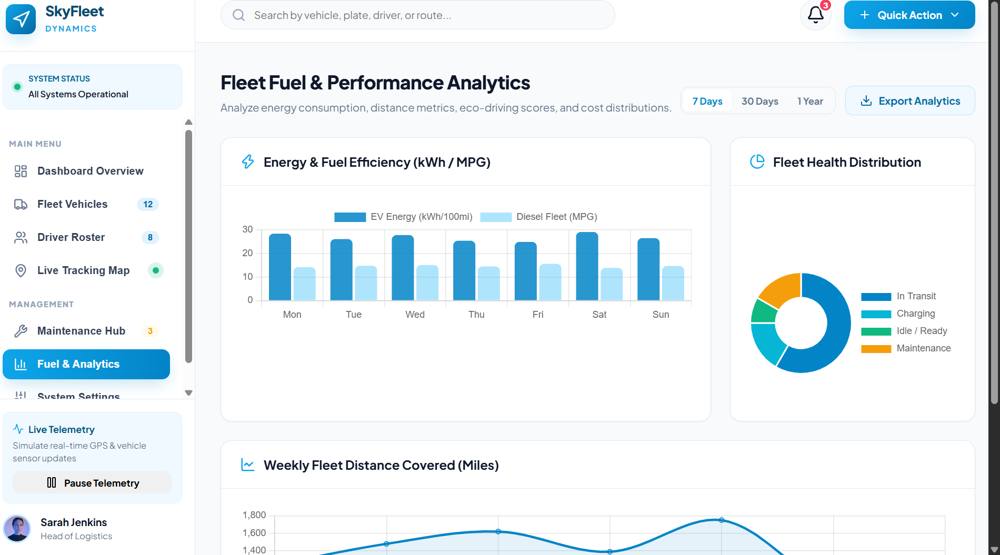This screenshot has width=1000, height=555.
Task: Select Fuel & Analytics menu item
Action: 86,364
